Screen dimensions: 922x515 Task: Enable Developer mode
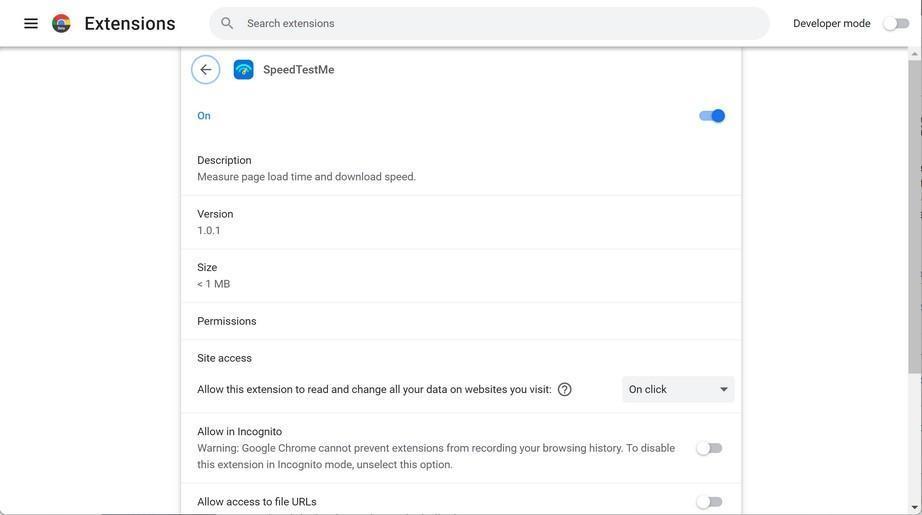pyautogui.click(x=896, y=23)
